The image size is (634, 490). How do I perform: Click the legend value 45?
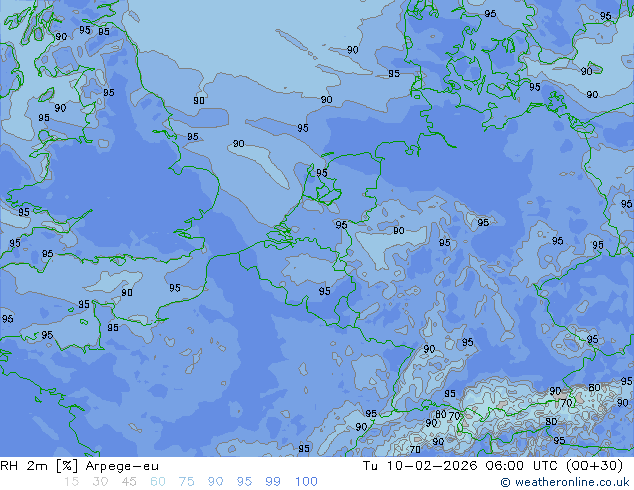pyautogui.click(x=129, y=482)
